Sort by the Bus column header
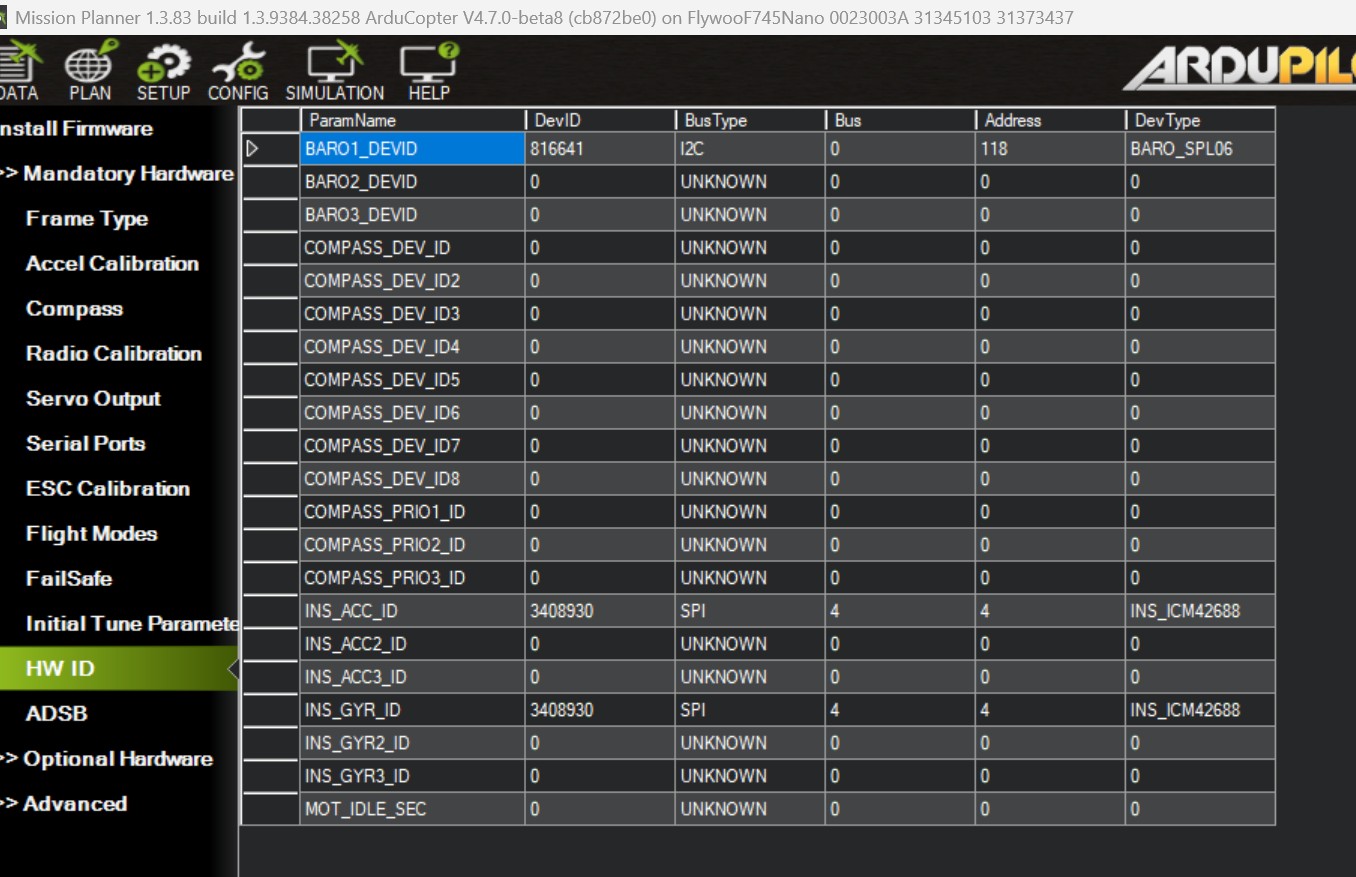Image resolution: width=1356 pixels, height=877 pixels. 900,120
